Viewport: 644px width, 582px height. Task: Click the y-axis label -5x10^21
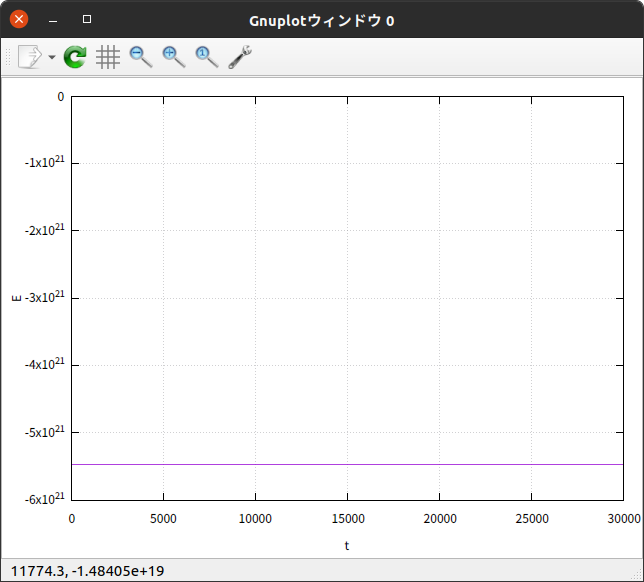[44, 431]
